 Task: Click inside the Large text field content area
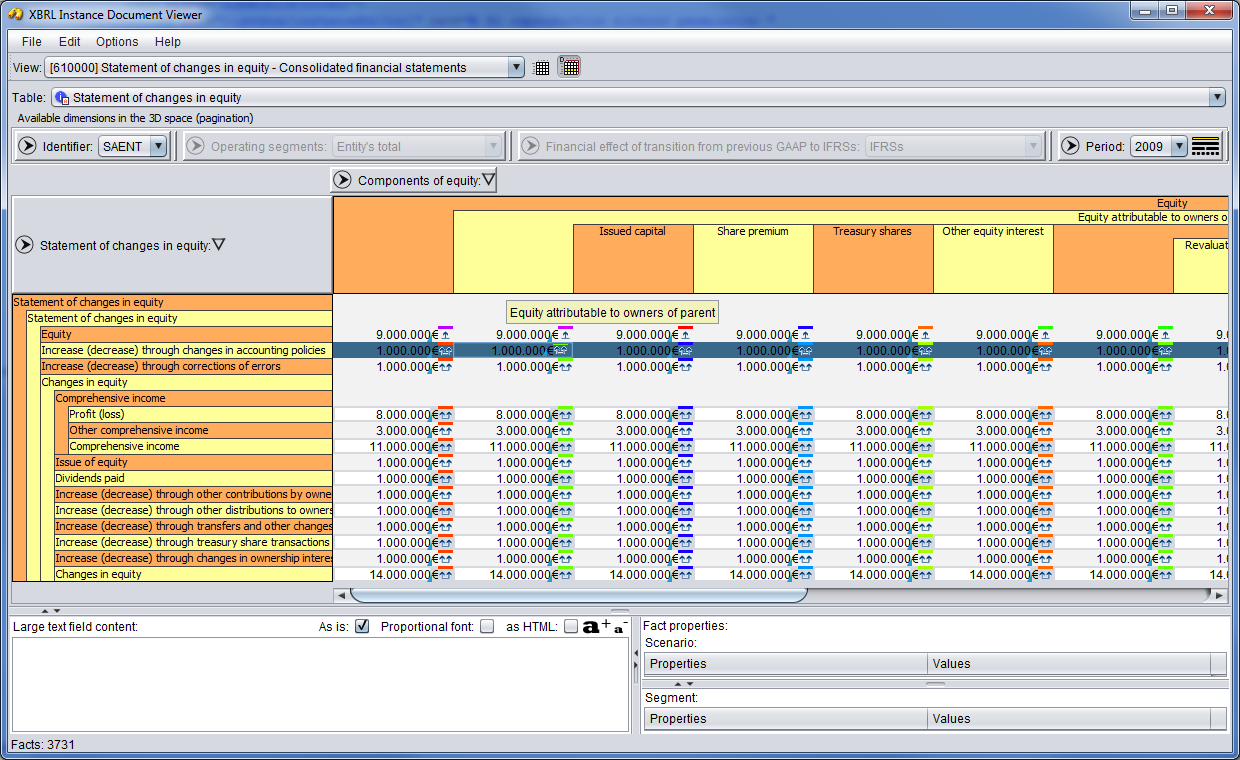click(x=321, y=684)
